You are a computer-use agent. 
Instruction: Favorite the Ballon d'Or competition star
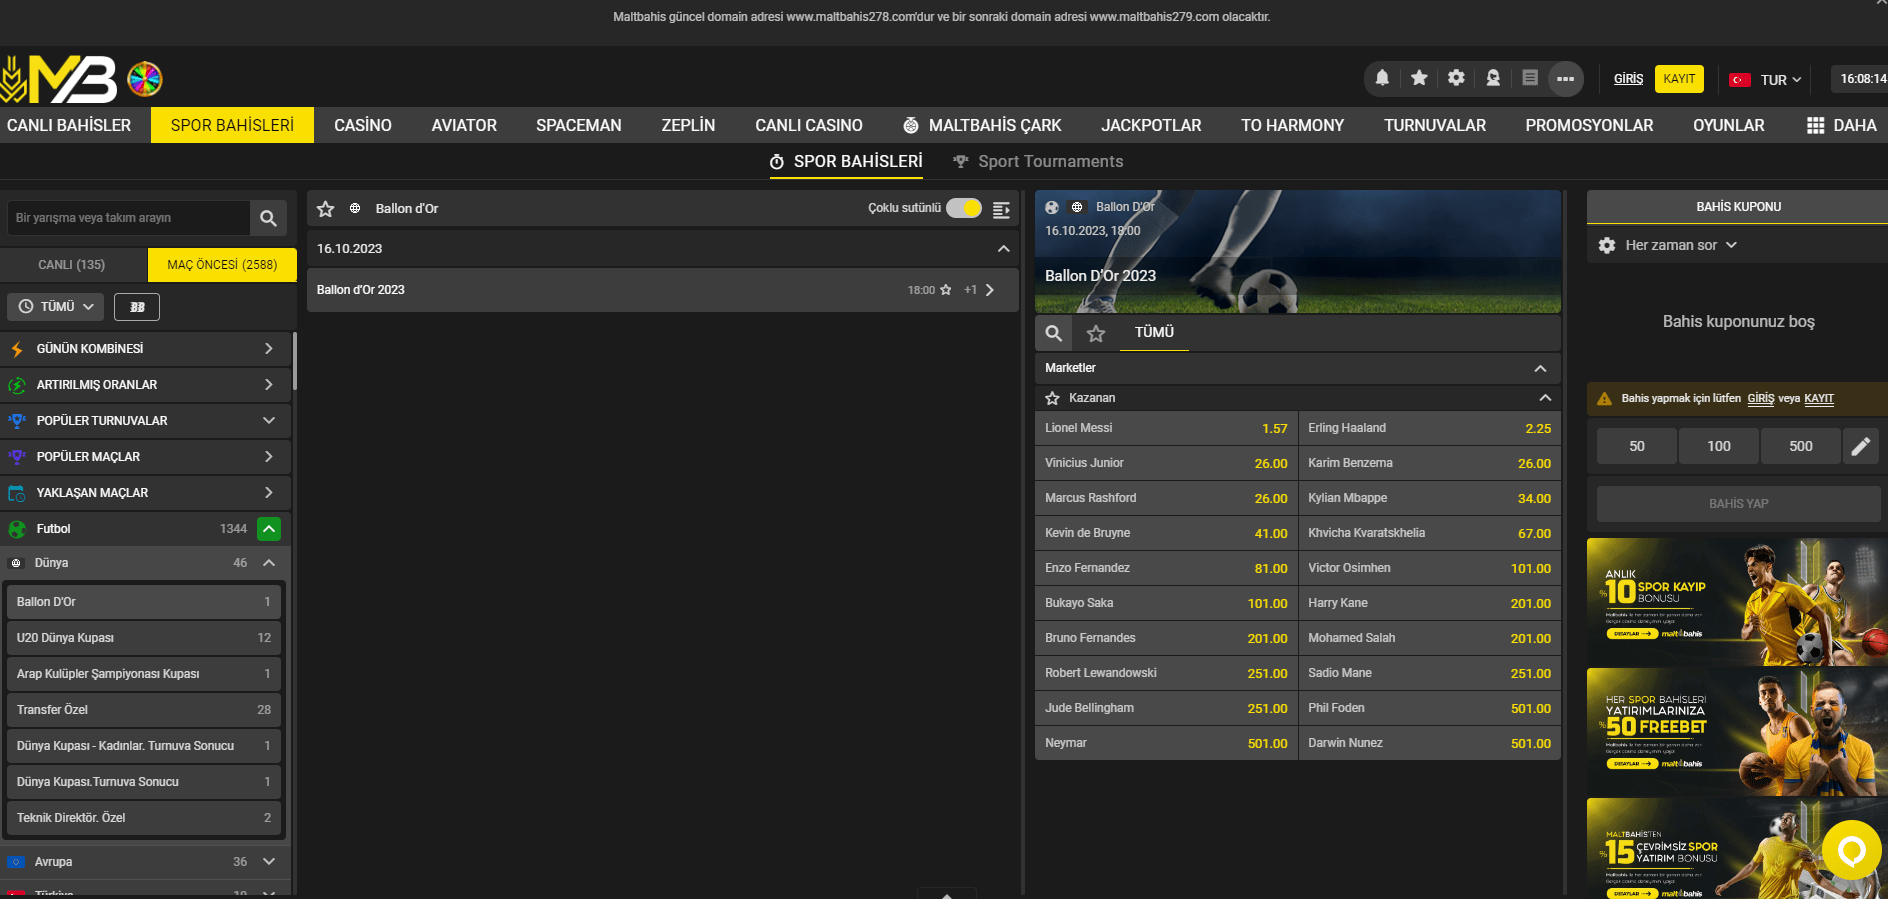pyautogui.click(x=325, y=209)
